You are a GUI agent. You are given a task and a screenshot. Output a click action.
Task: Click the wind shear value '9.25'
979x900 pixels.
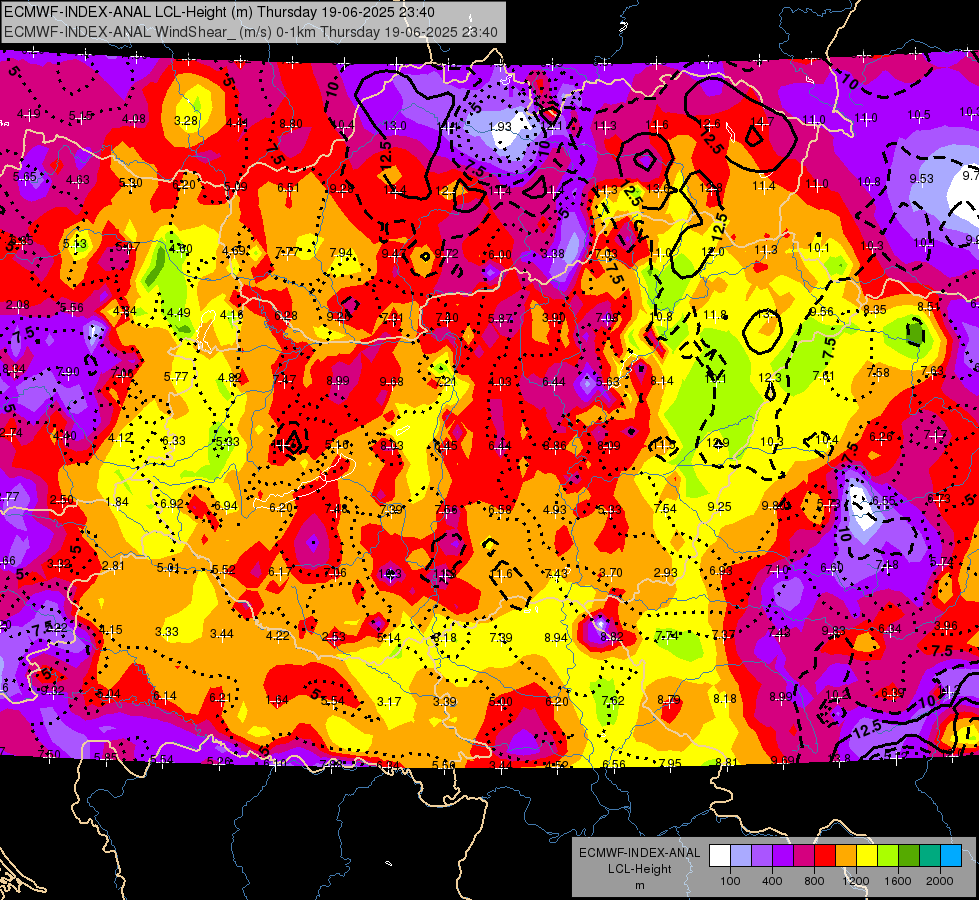(719, 507)
